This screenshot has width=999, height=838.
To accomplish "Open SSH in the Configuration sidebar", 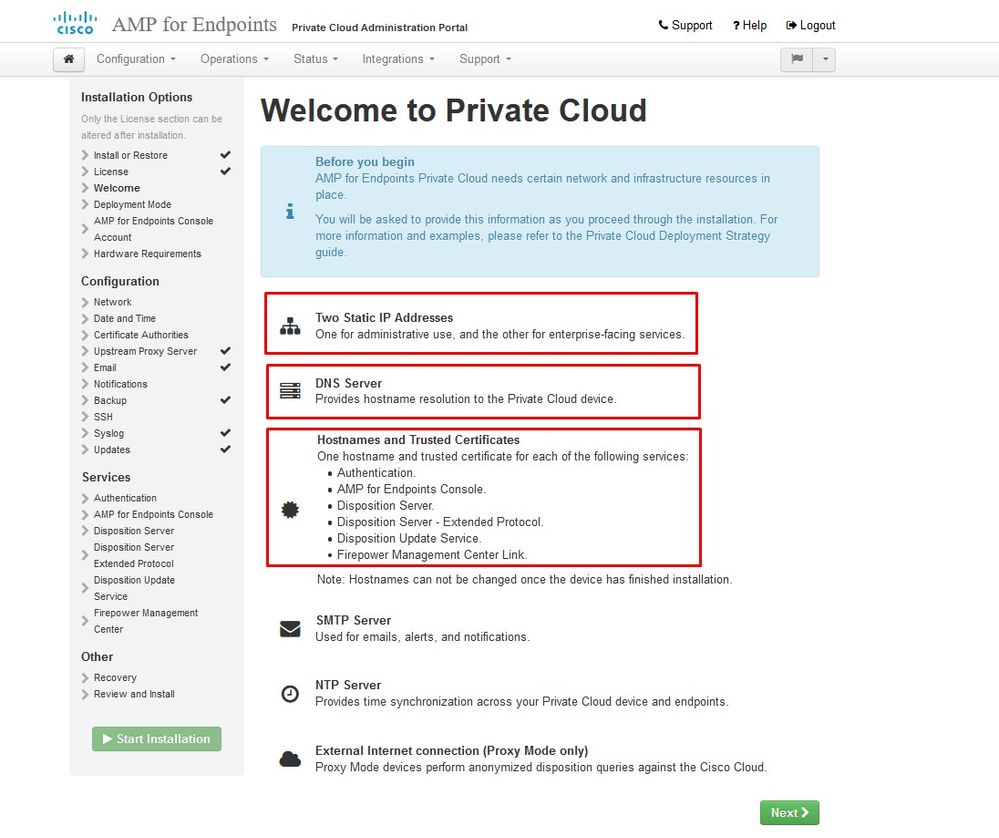I will tap(103, 417).
